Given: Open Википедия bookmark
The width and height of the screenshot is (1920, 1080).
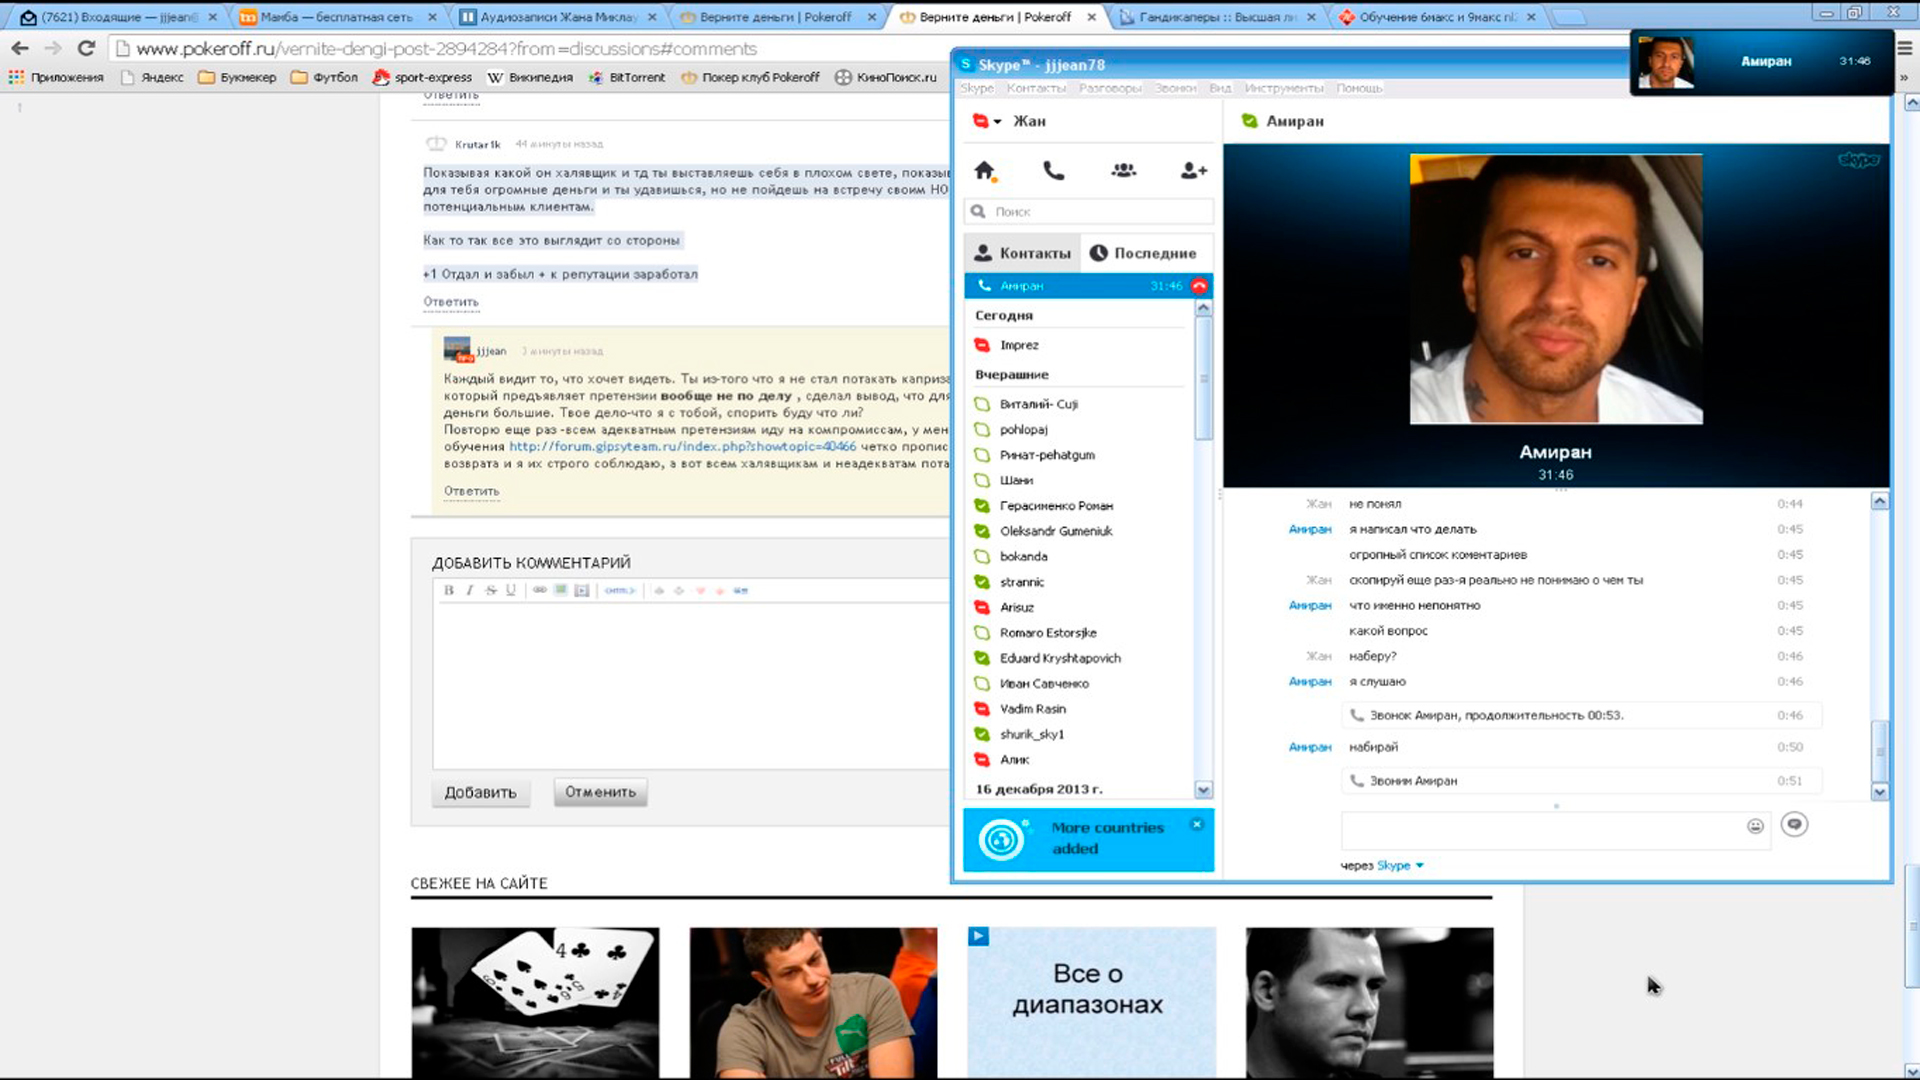Looking at the screenshot, I should coord(530,77).
